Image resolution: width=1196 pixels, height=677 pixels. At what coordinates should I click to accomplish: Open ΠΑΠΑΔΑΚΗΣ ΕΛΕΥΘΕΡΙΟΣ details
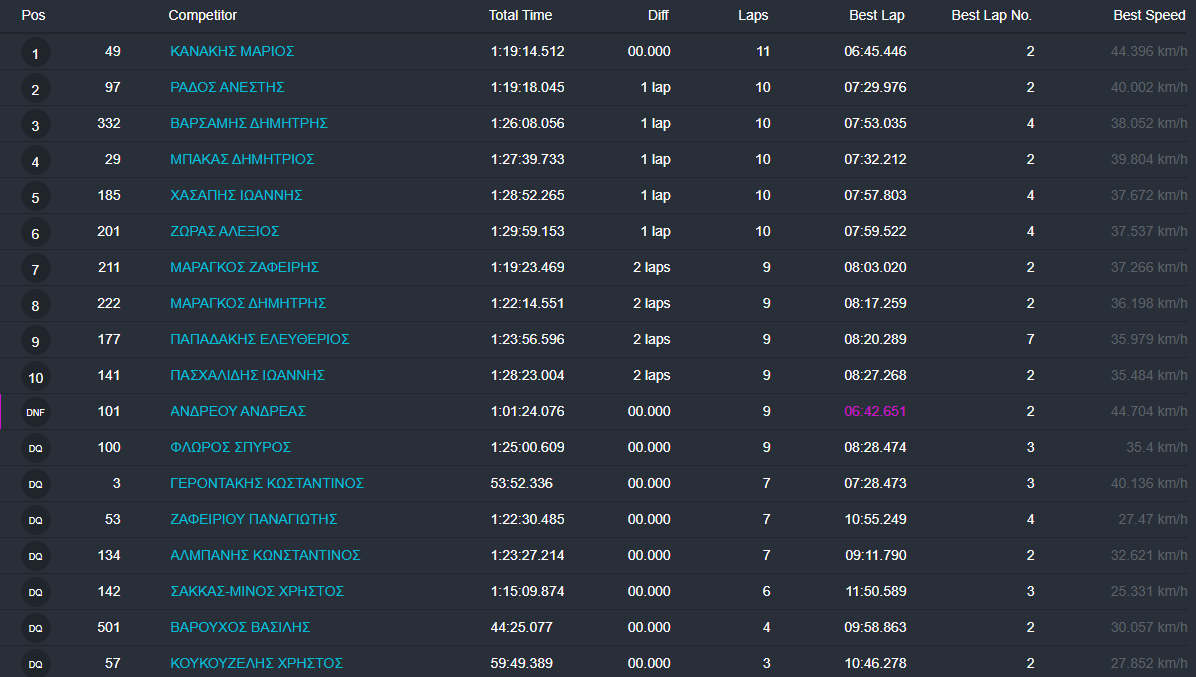pyautogui.click(x=259, y=339)
